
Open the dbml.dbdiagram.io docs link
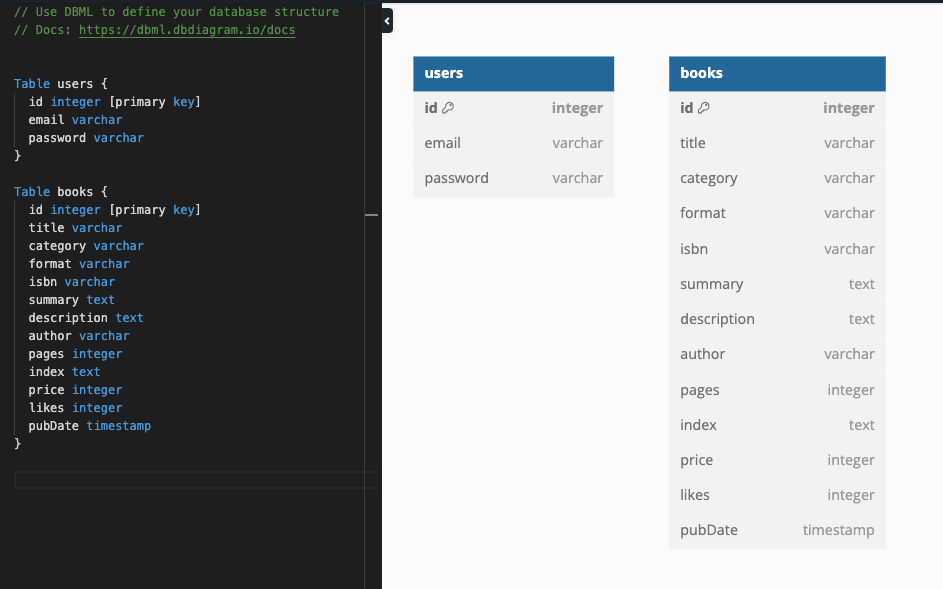(187, 30)
